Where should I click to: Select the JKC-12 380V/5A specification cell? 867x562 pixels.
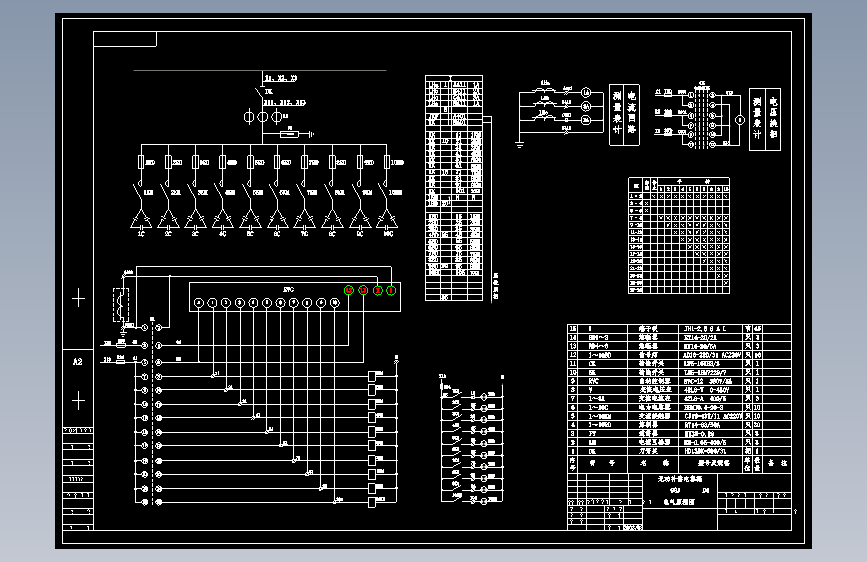711,381
